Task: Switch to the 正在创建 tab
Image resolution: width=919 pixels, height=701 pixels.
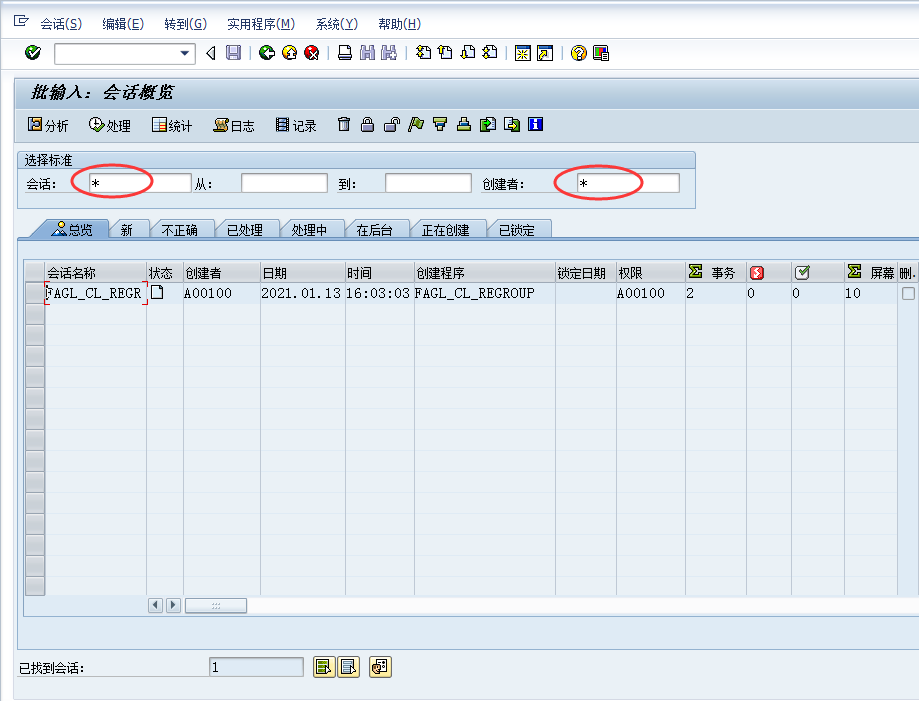Action: click(446, 230)
